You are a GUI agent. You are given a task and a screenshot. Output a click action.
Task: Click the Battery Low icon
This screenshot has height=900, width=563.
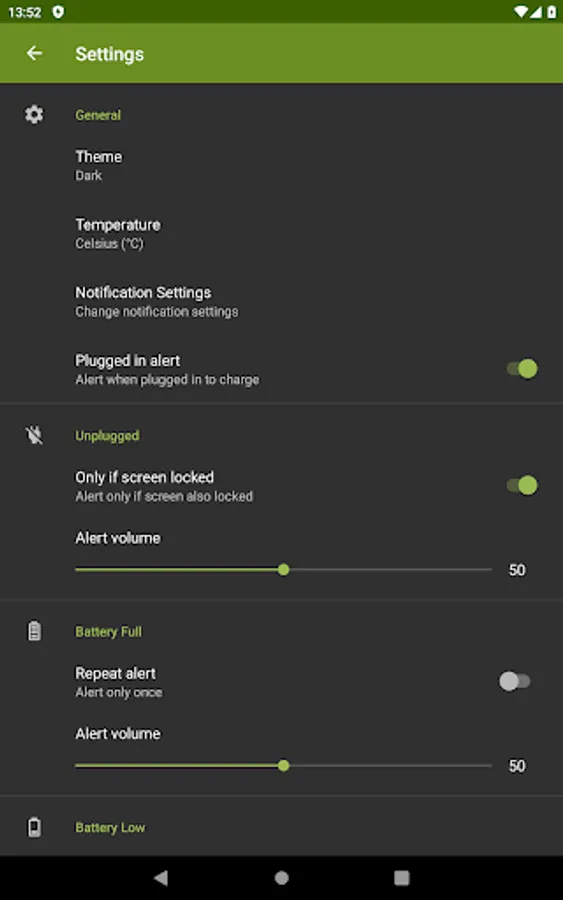[34, 827]
